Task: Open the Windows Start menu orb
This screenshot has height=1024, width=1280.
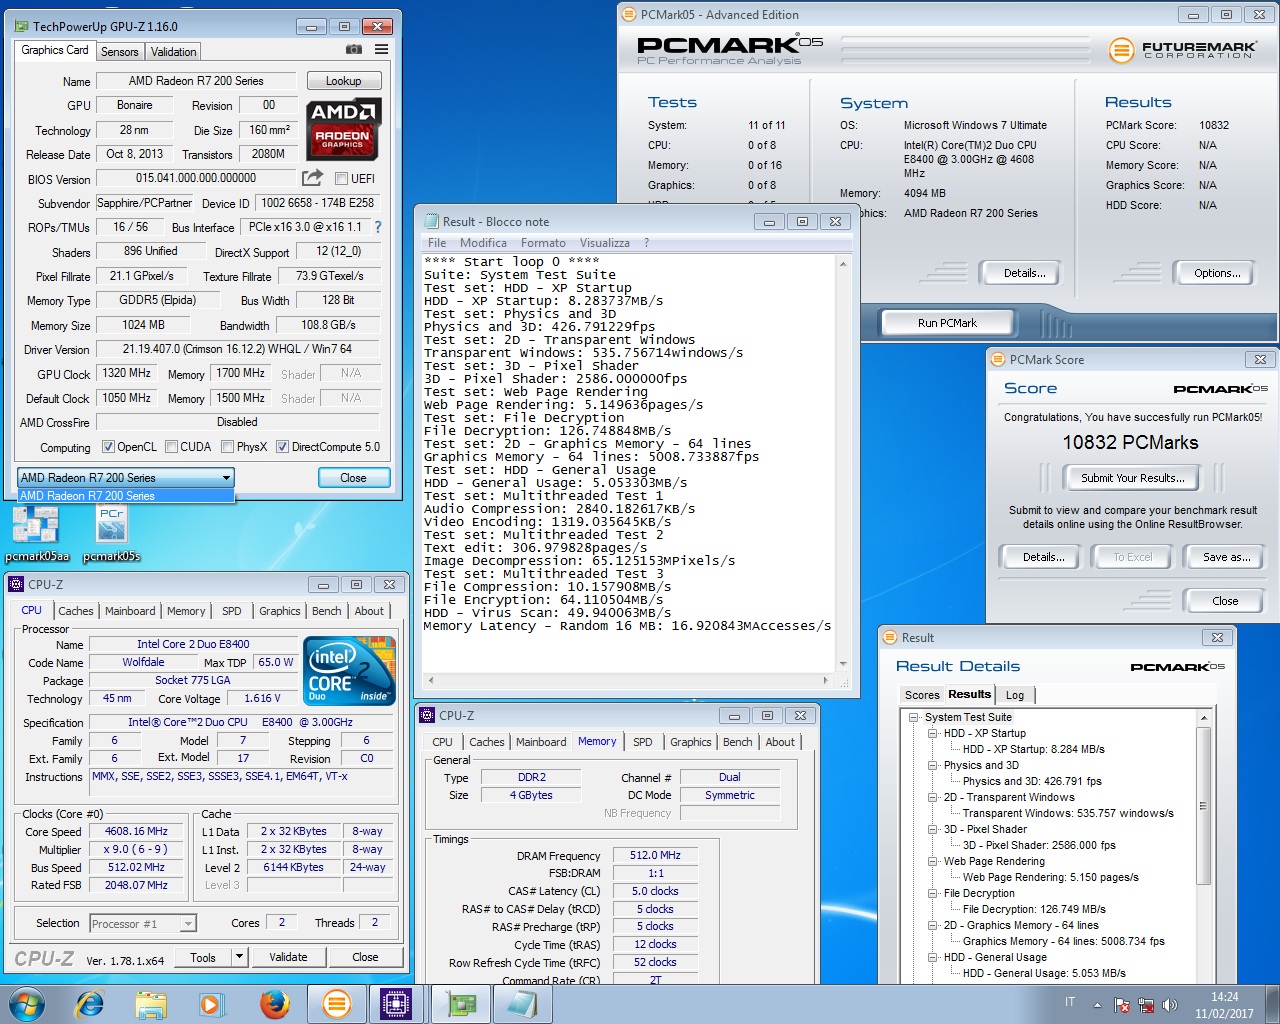Action: (x=26, y=1003)
